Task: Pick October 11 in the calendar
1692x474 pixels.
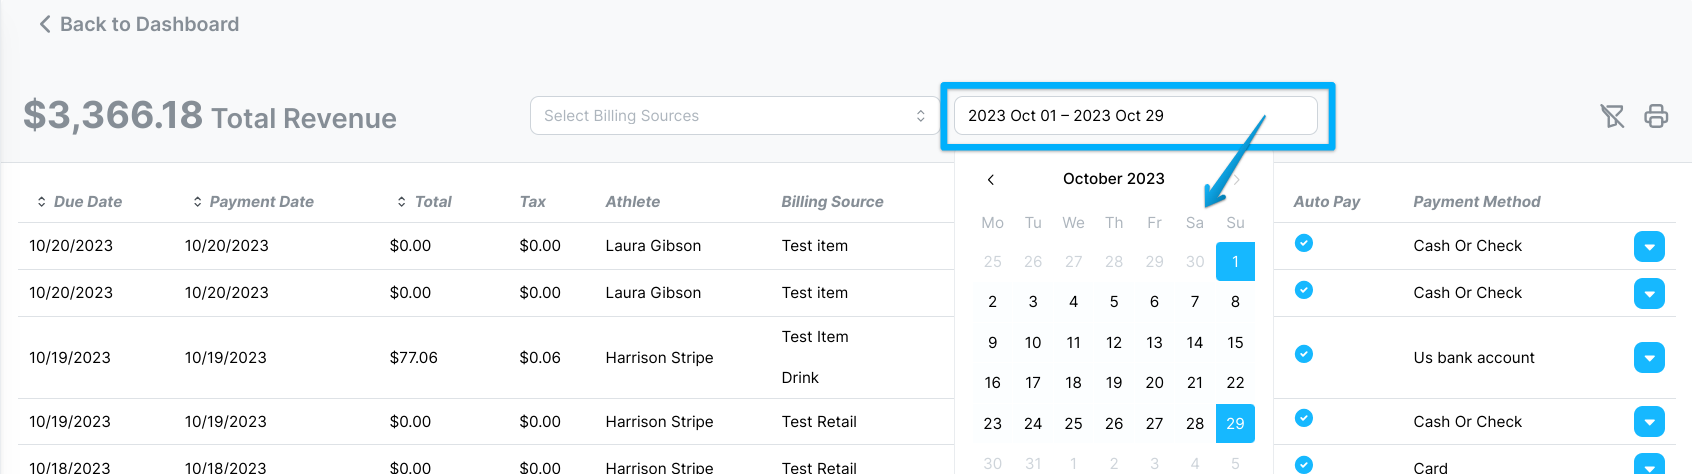Action: 1073,343
